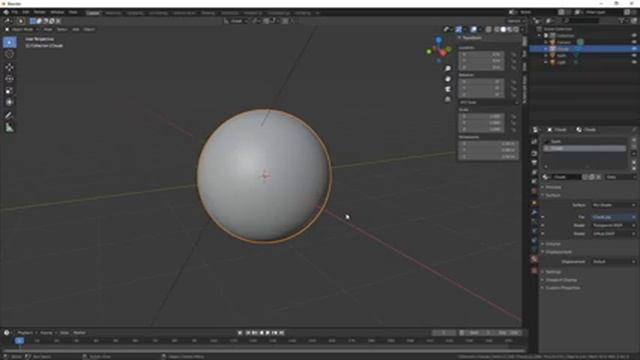
Task: Switch perspective/orthographic grid icon
Action: 448,99
